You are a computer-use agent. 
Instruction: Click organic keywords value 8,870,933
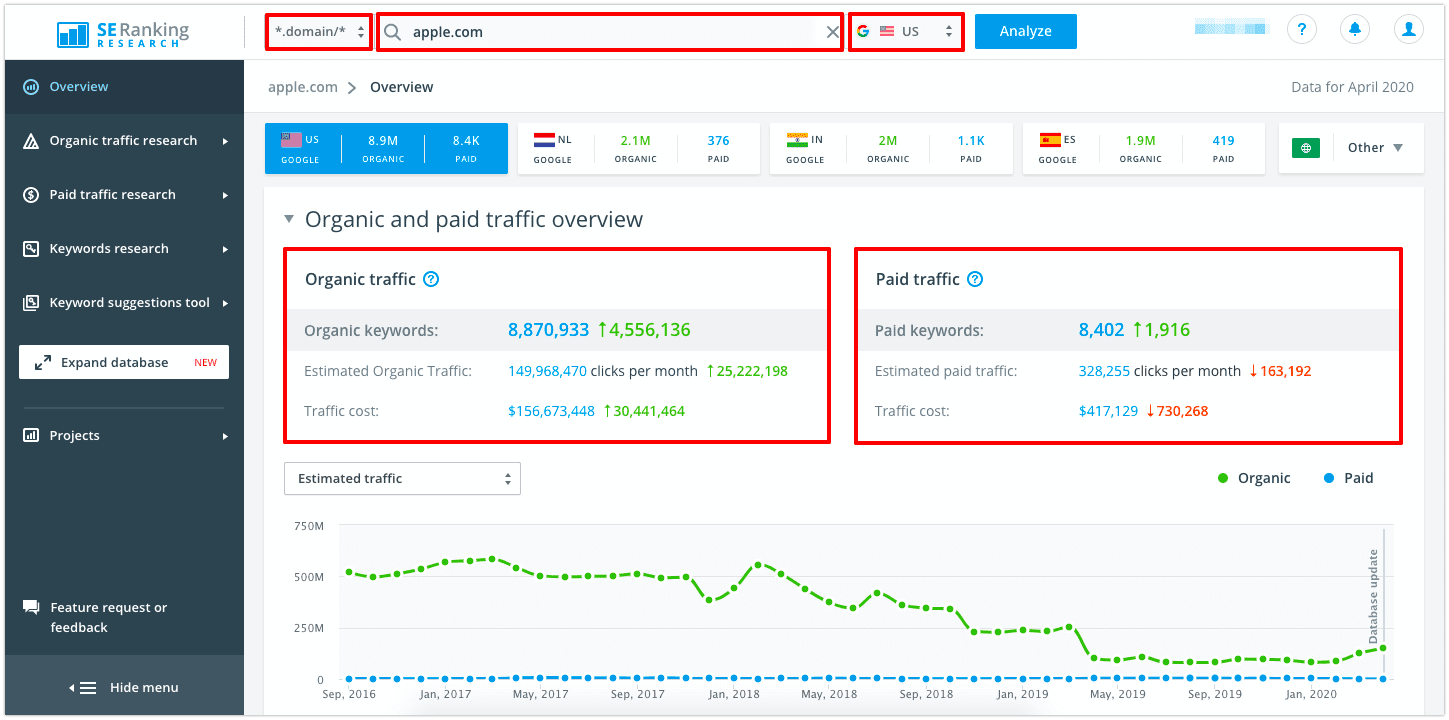[x=549, y=330]
